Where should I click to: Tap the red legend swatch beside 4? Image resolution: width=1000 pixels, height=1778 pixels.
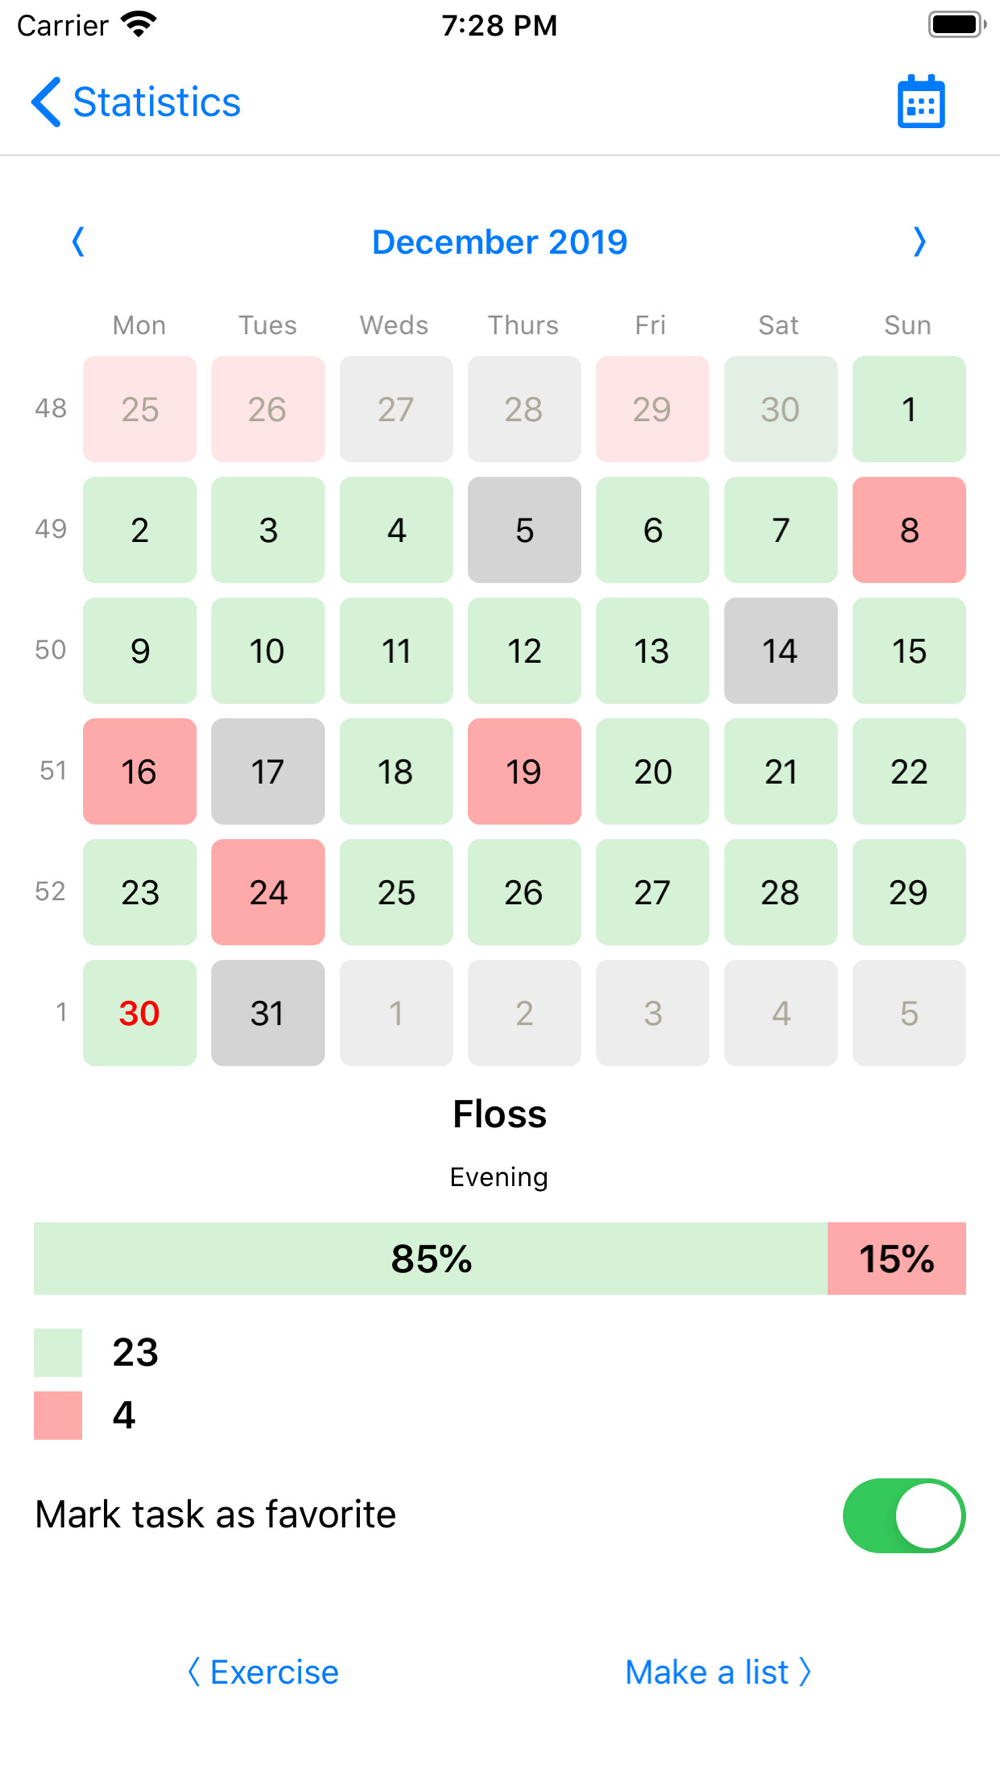58,1415
